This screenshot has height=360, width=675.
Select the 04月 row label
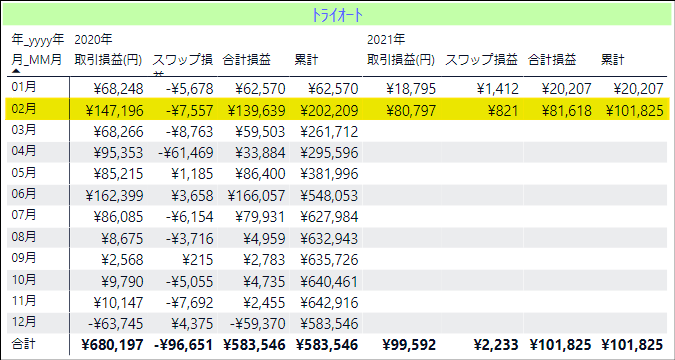[x=24, y=151]
